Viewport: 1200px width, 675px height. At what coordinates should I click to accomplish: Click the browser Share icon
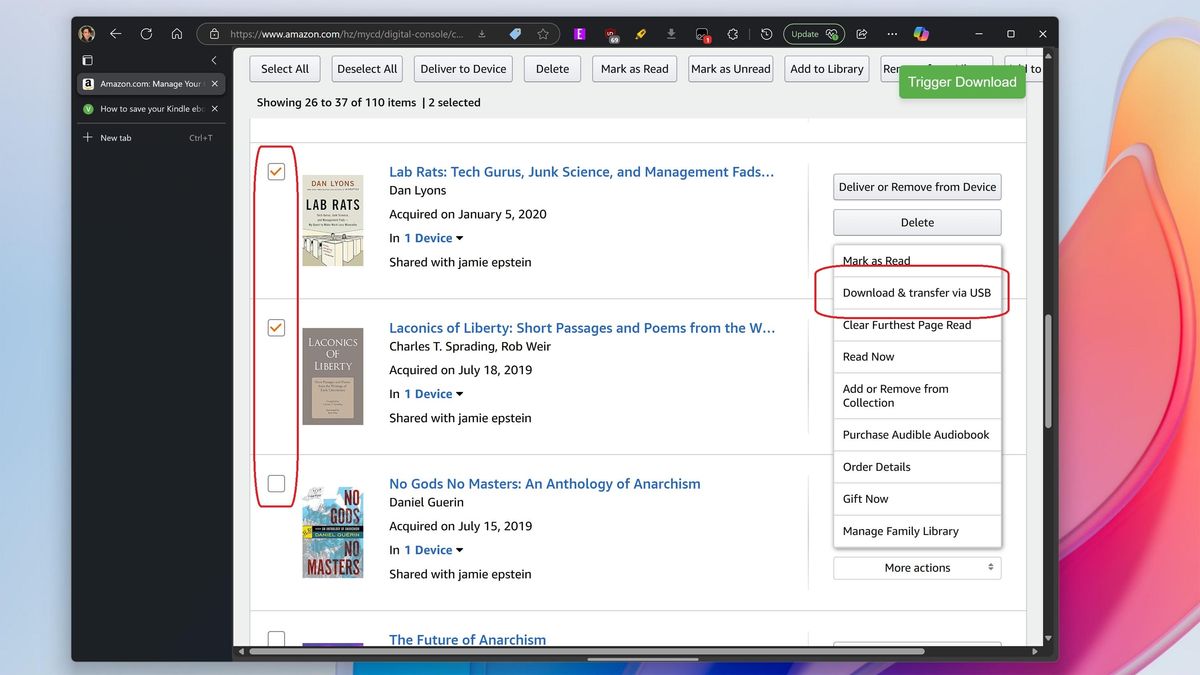pyautogui.click(x=861, y=33)
